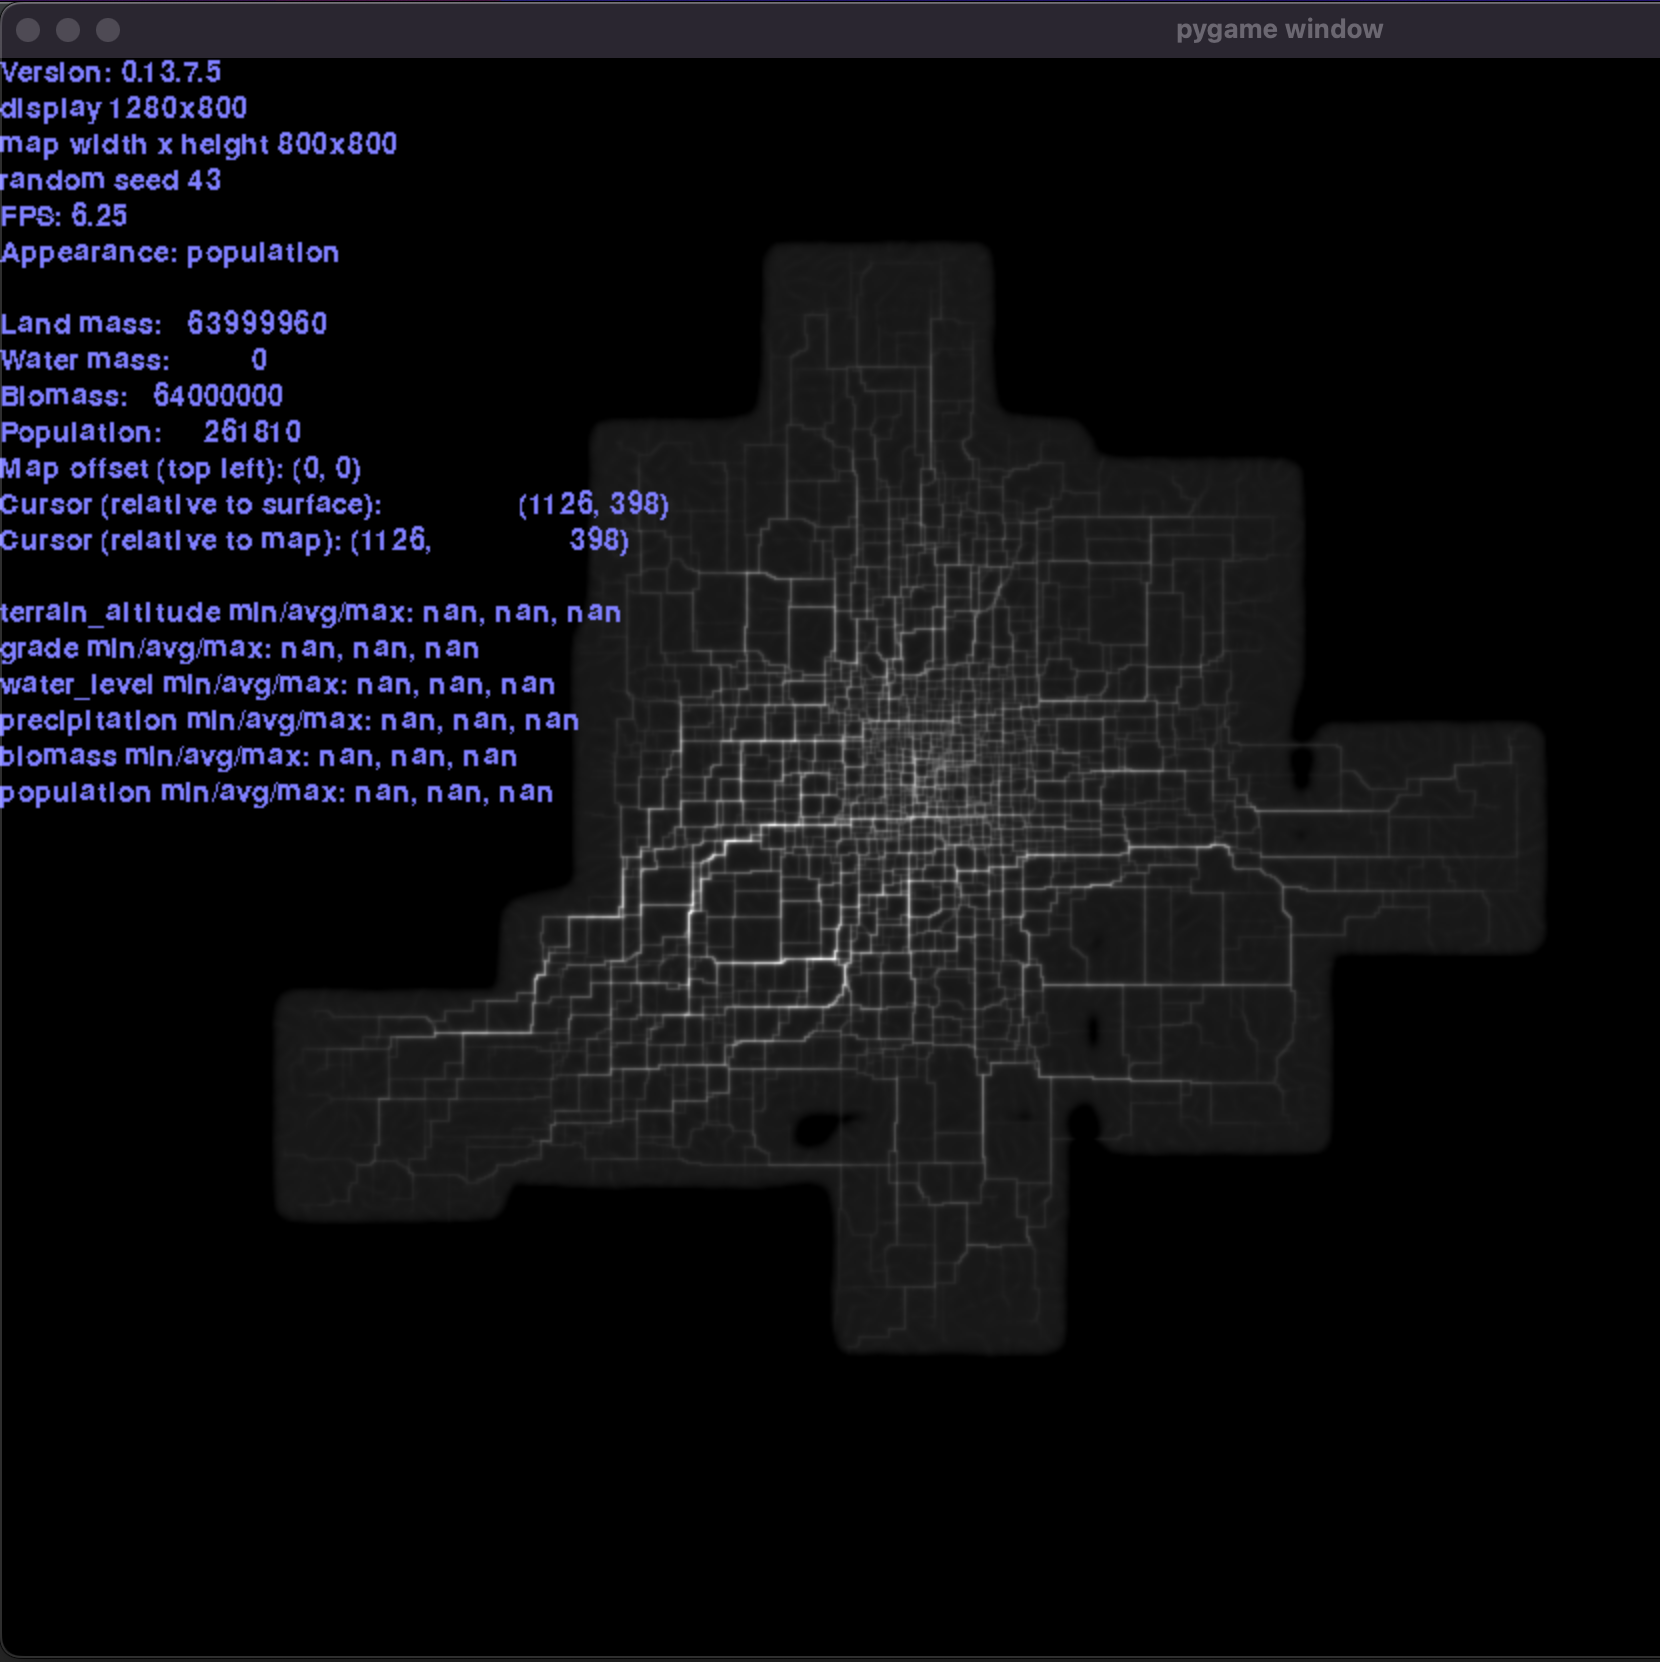Screen dimensions: 1660x1662
Task: Click the 'FPS: 6.25' readout
Action: click(x=64, y=216)
